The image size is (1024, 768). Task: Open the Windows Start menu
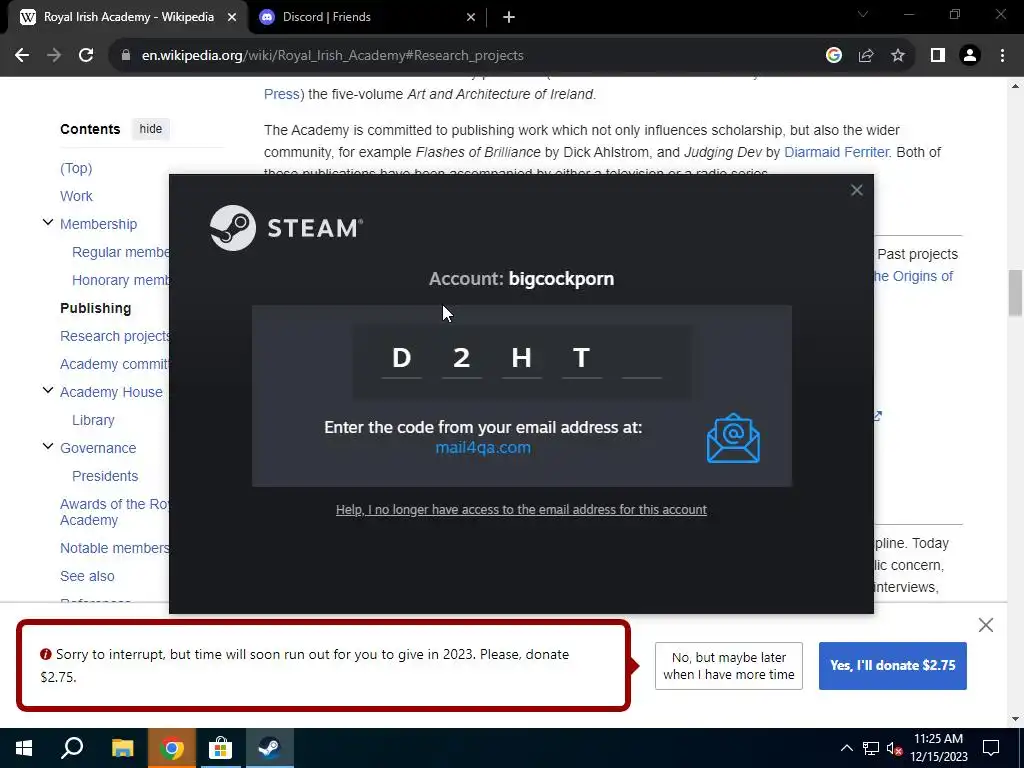click(24, 748)
